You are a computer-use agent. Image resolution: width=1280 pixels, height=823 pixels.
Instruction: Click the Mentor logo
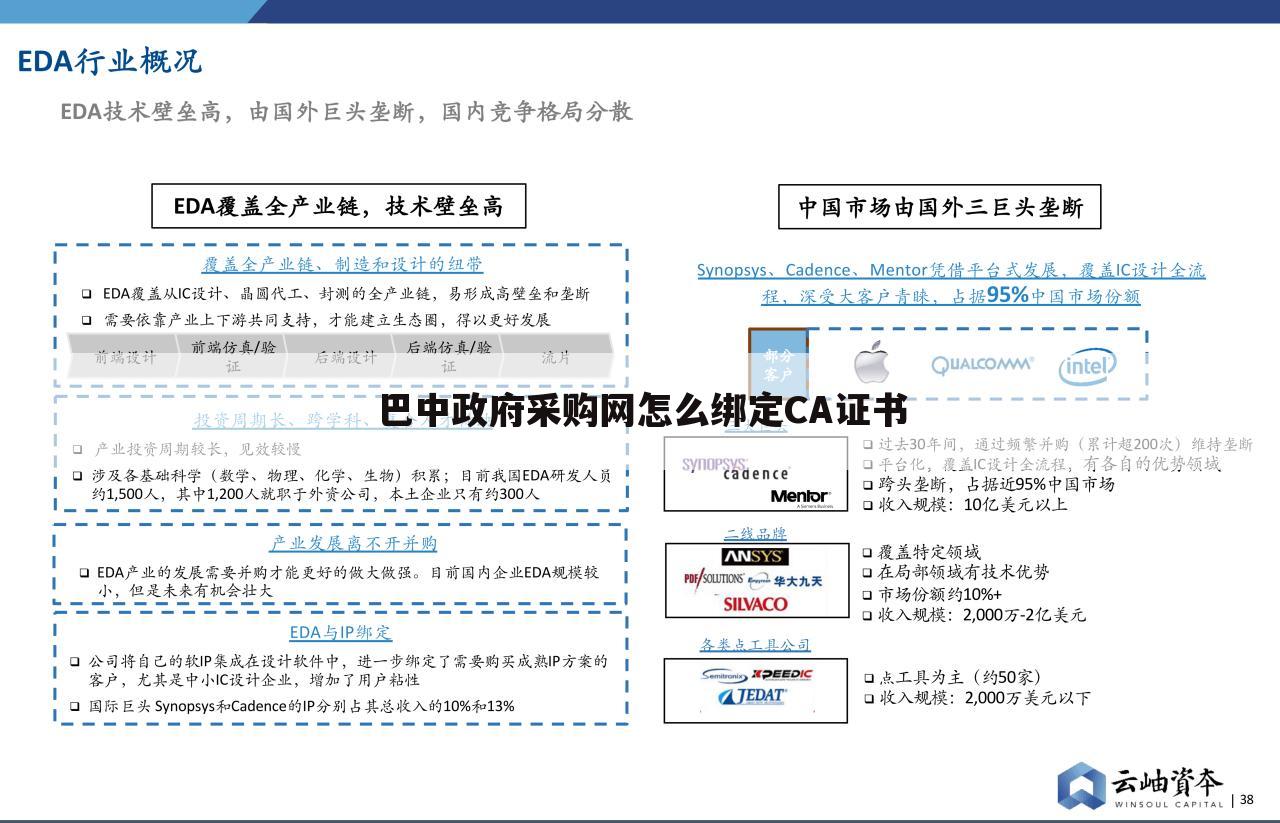tap(800, 496)
